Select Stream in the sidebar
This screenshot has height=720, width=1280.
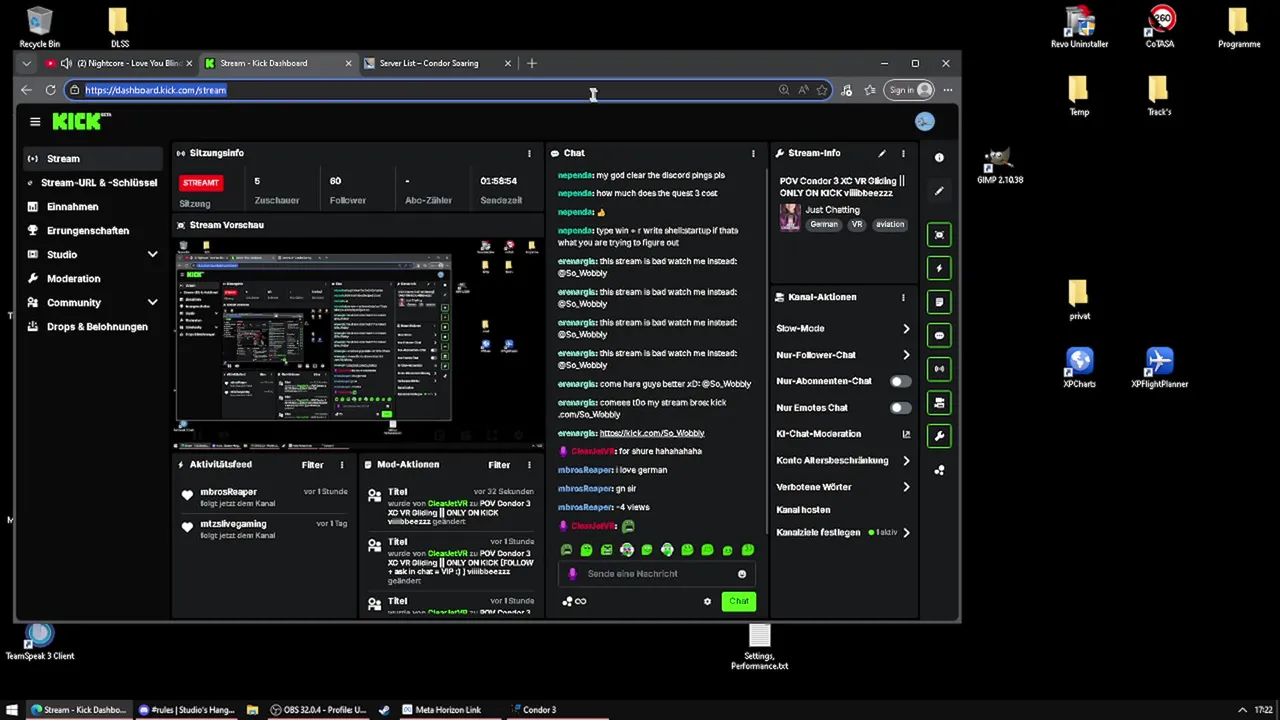pyautogui.click(x=92, y=159)
